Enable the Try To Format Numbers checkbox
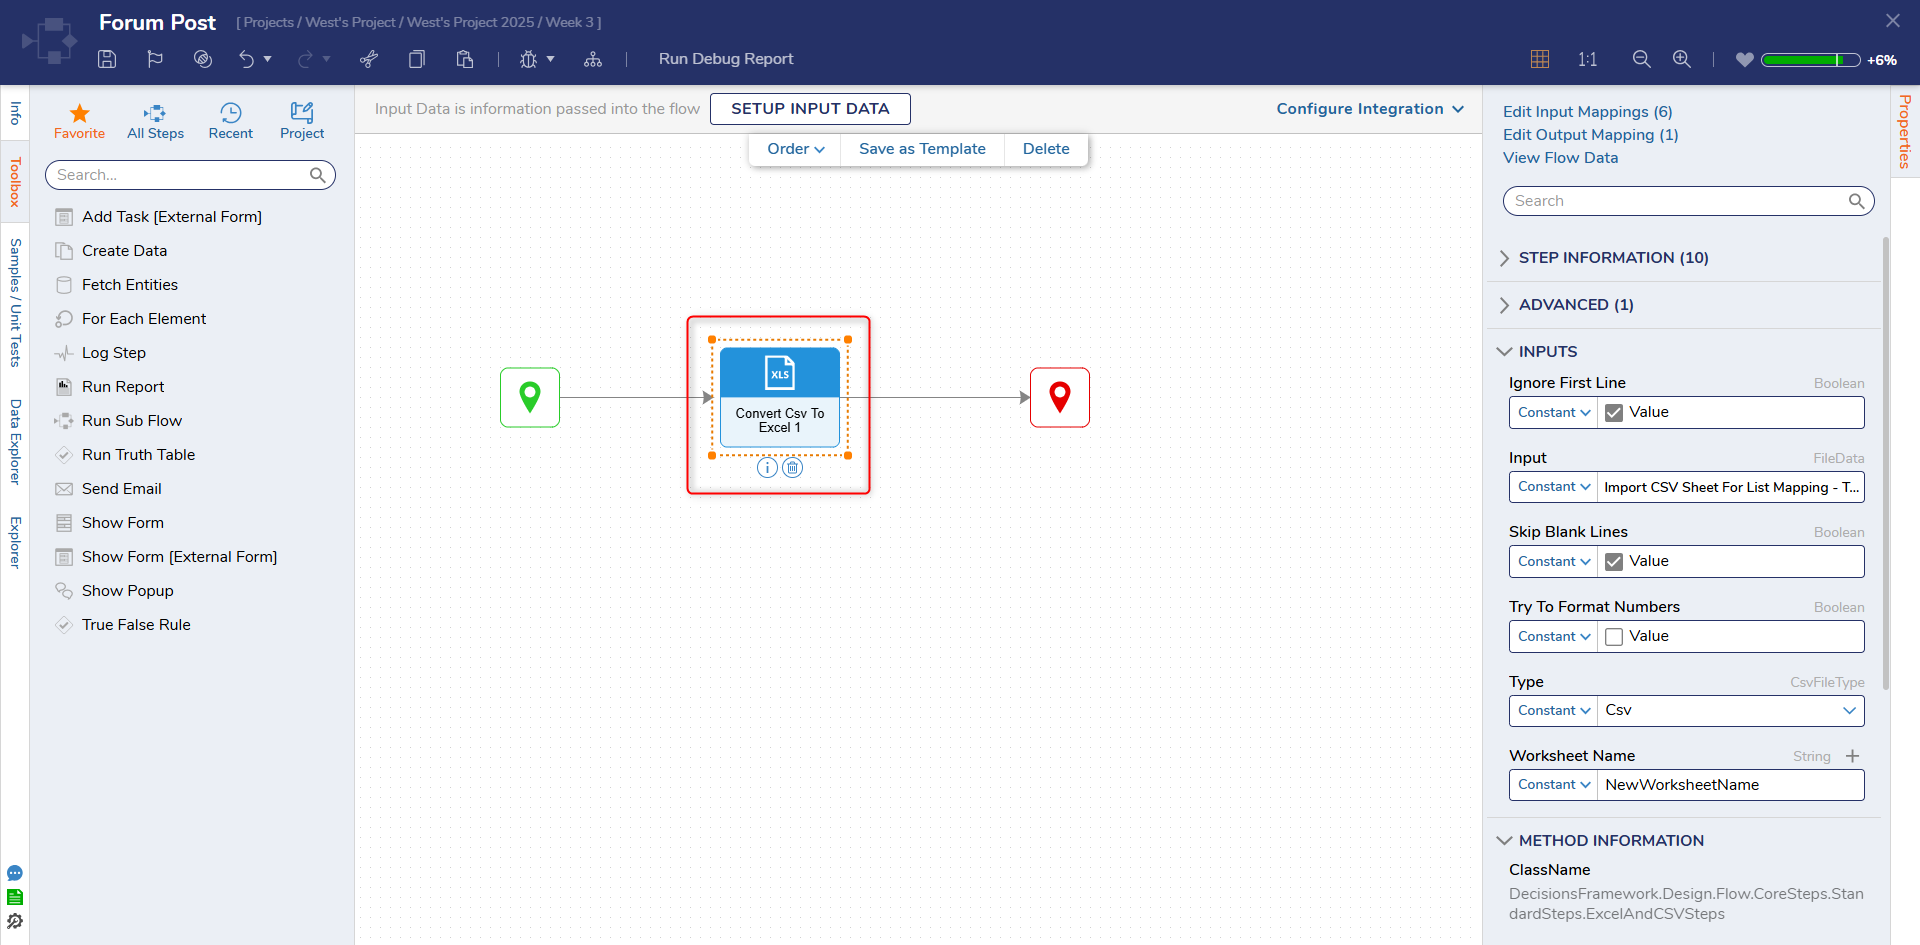The width and height of the screenshot is (1920, 945). click(x=1614, y=637)
